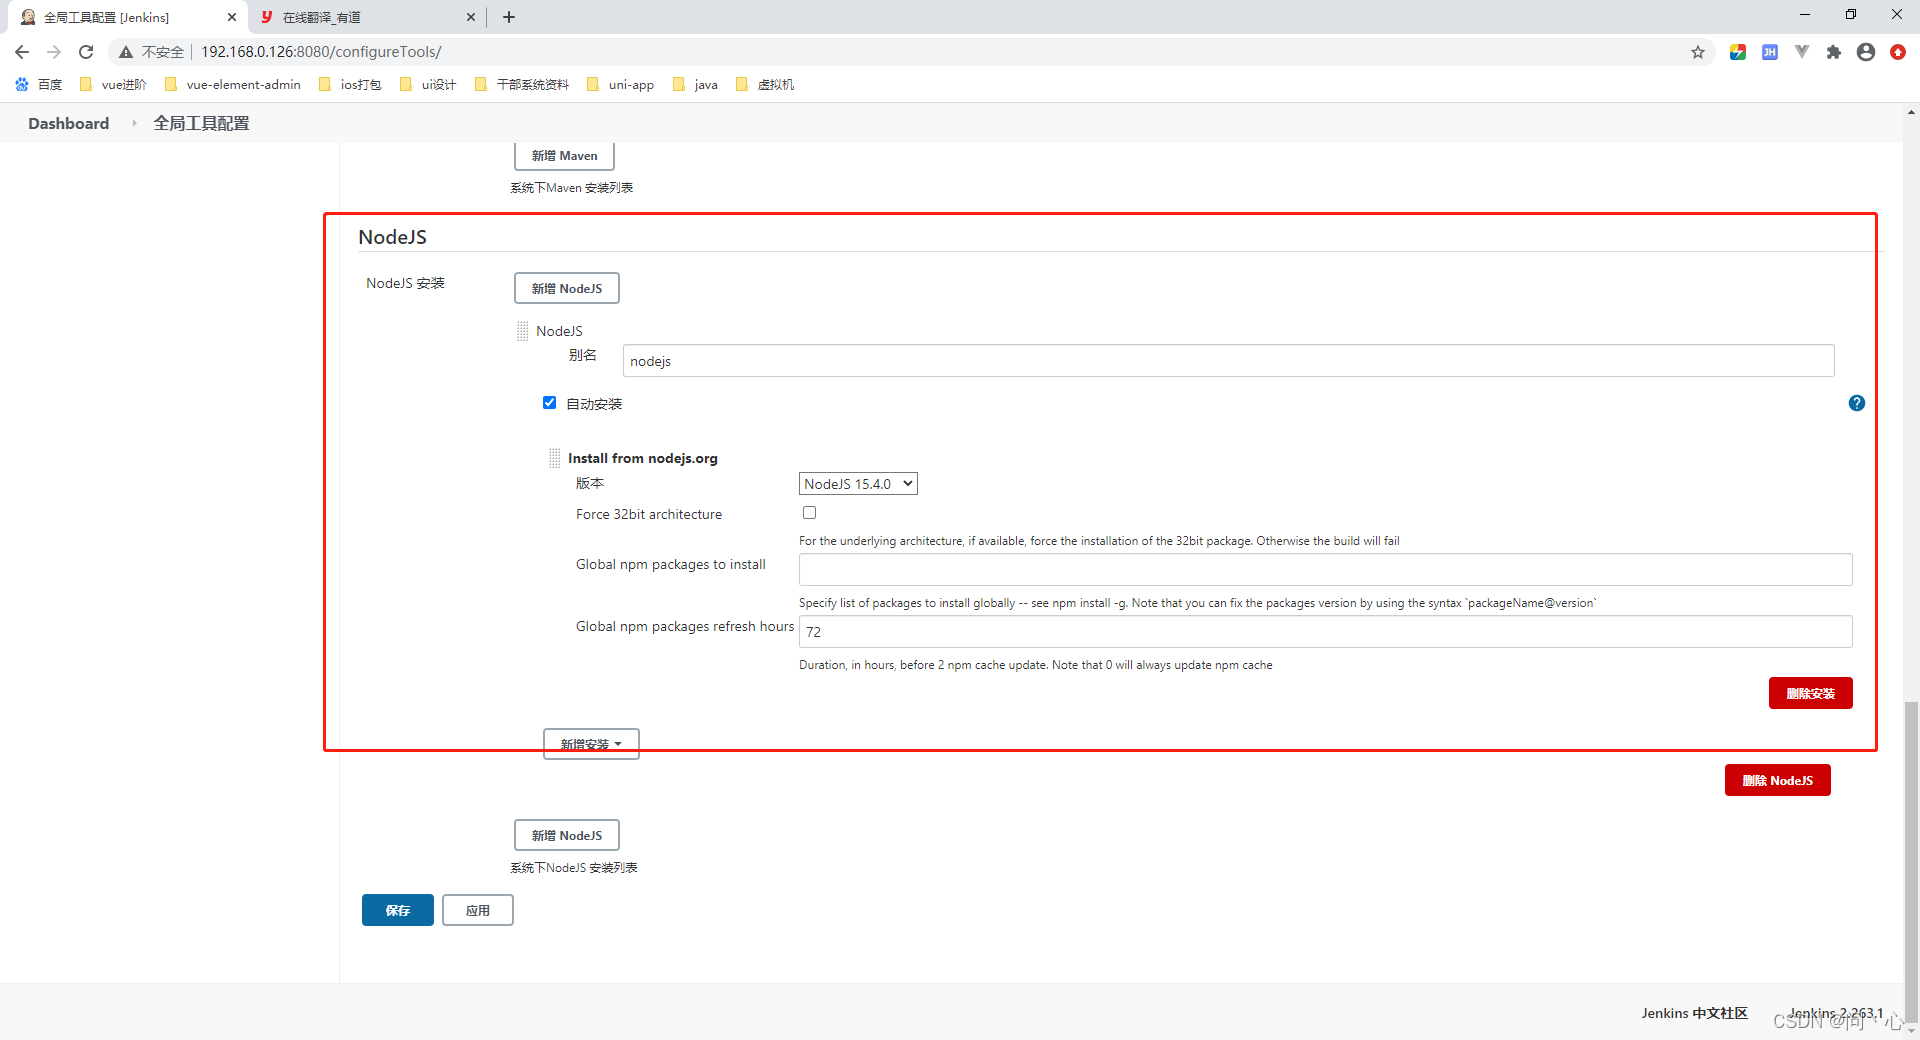Open the vue进阶 bookmark folder
Image resolution: width=1920 pixels, height=1040 pixels.
[113, 85]
